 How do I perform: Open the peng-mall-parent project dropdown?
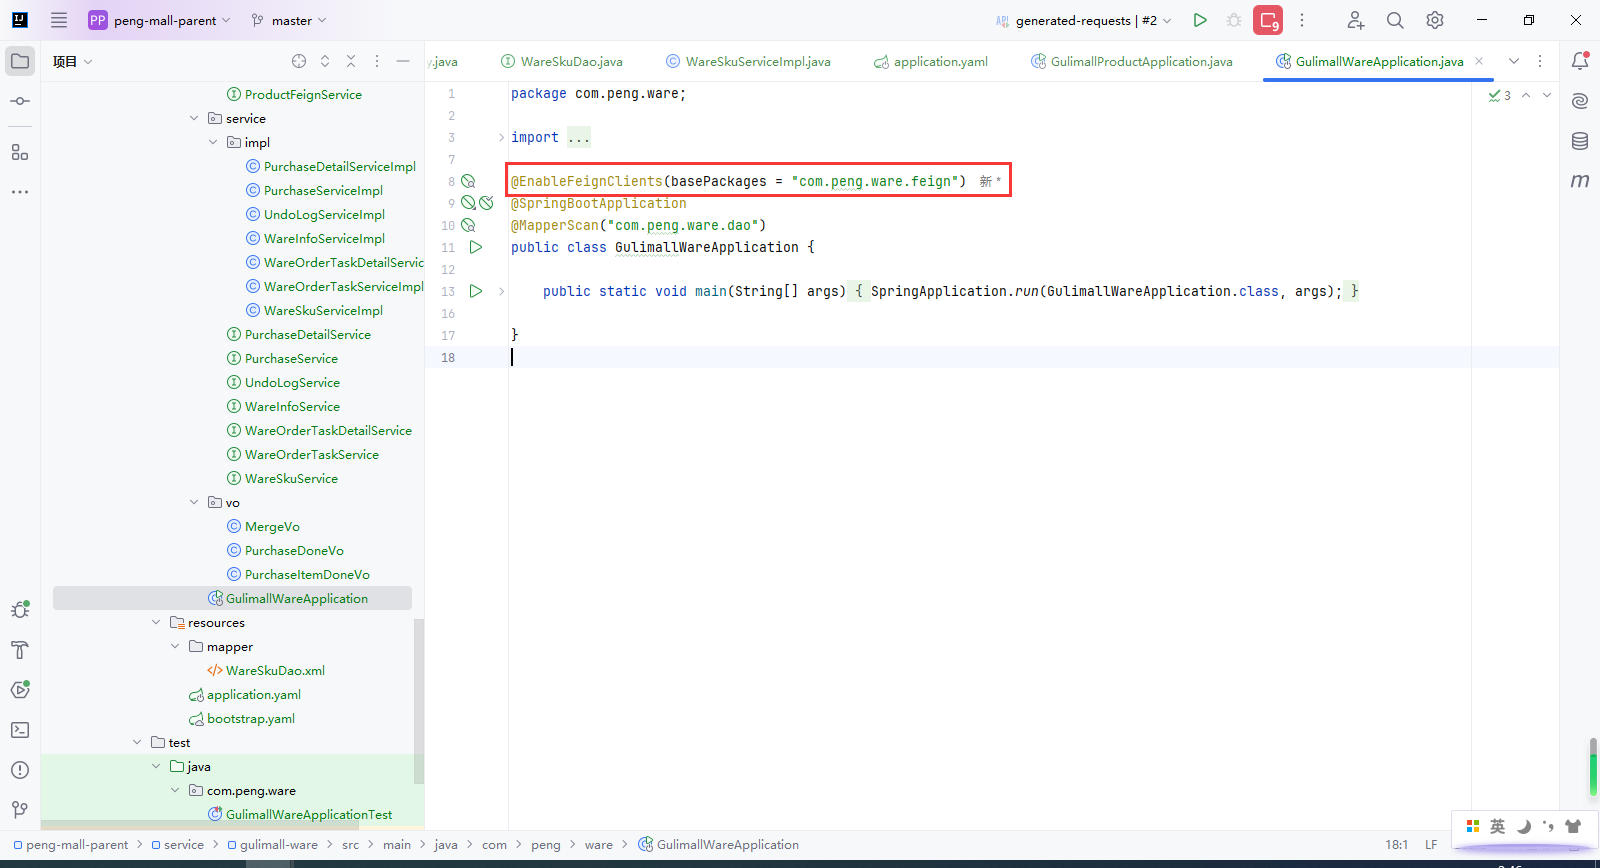(160, 20)
